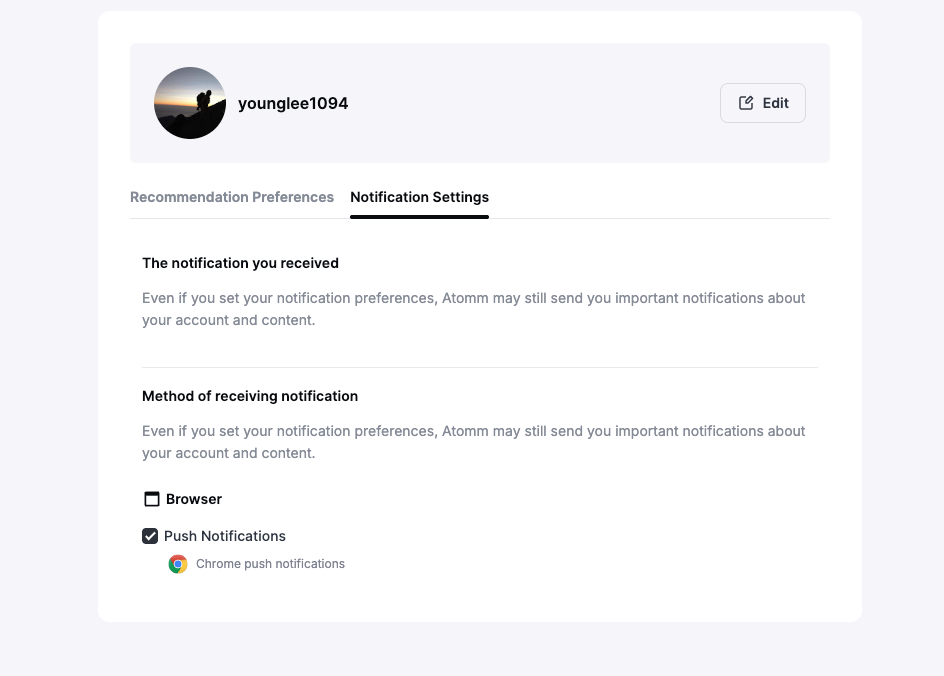Click "The notification you received" heading
The width and height of the screenshot is (944, 676).
point(240,263)
